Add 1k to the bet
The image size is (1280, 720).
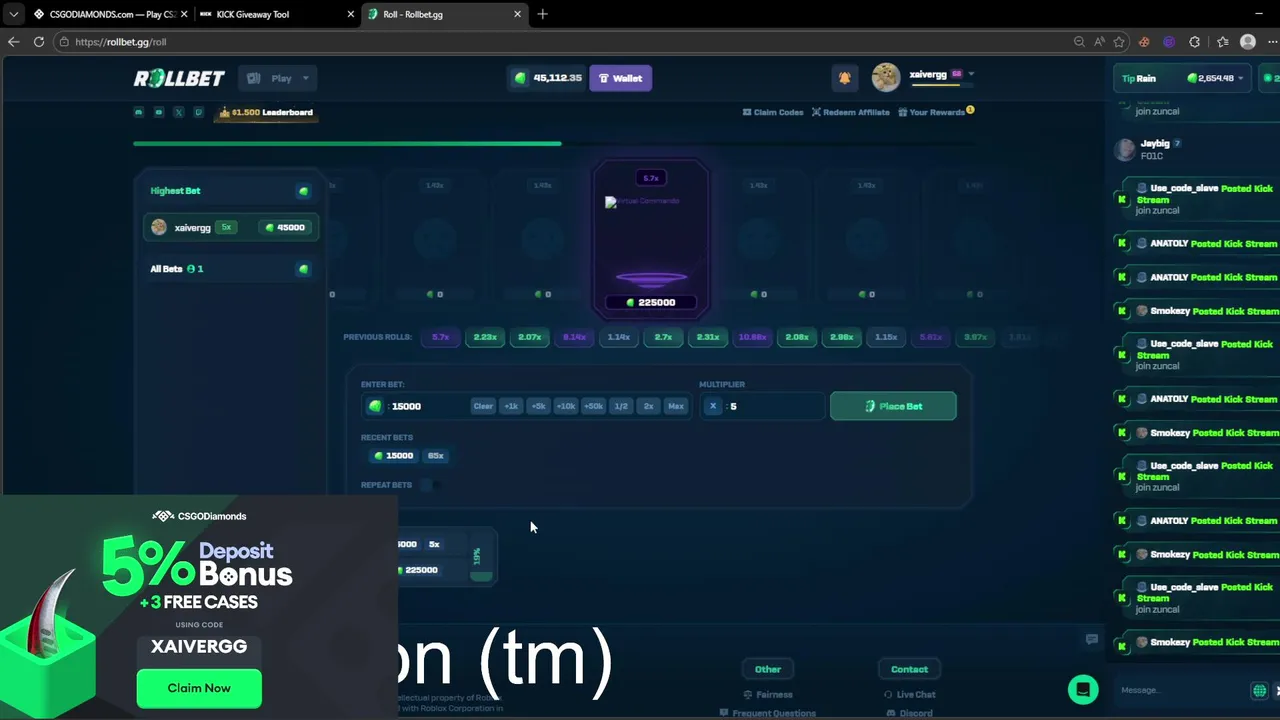[511, 406]
